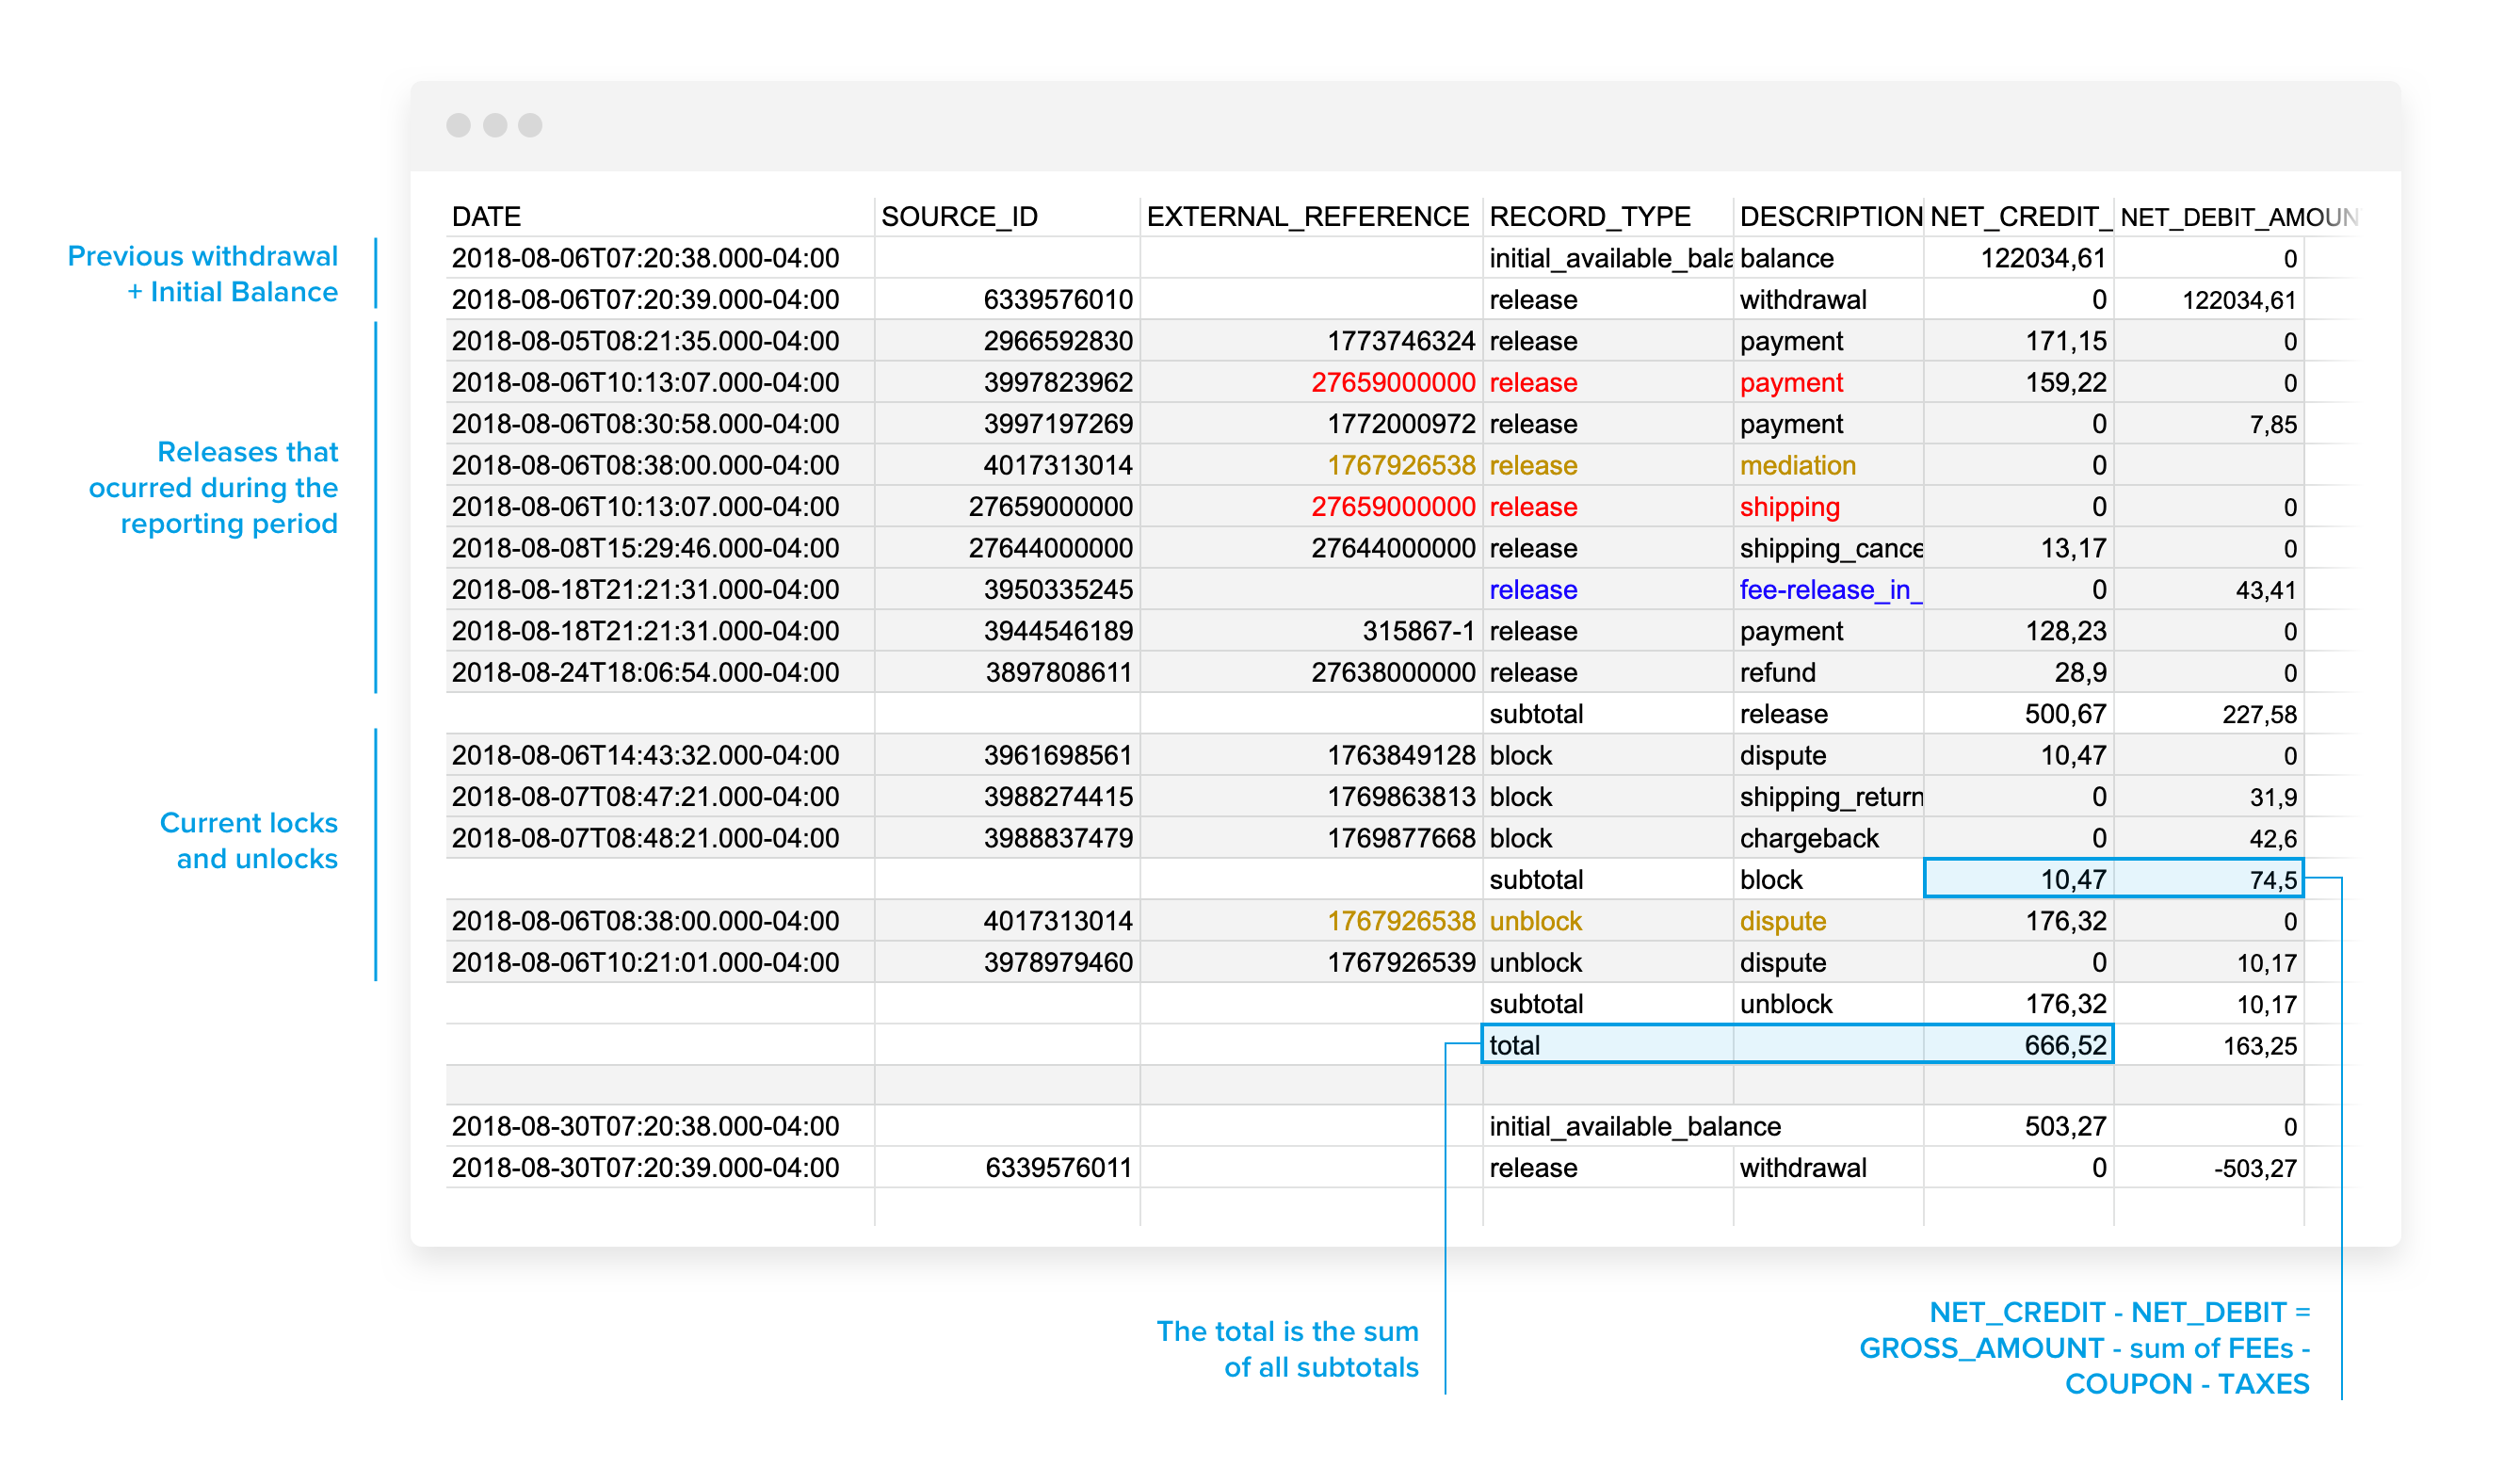The height and width of the screenshot is (1484, 2520).
Task: Click the SOURCE_ID column header
Action: click(959, 217)
